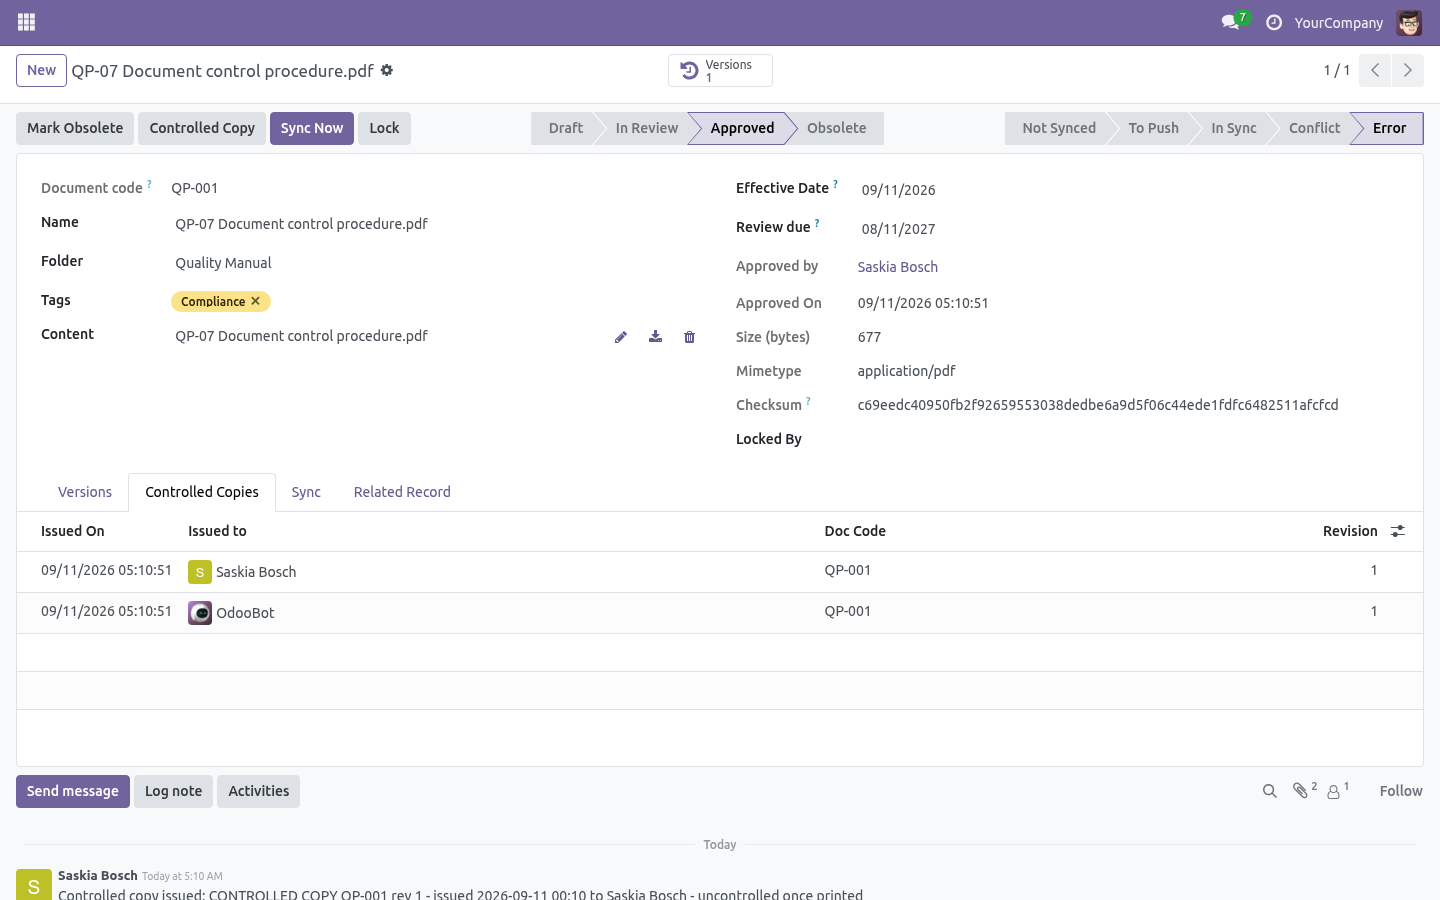The width and height of the screenshot is (1440, 900).
Task: Switch to the Versions tab
Action: pos(85,492)
